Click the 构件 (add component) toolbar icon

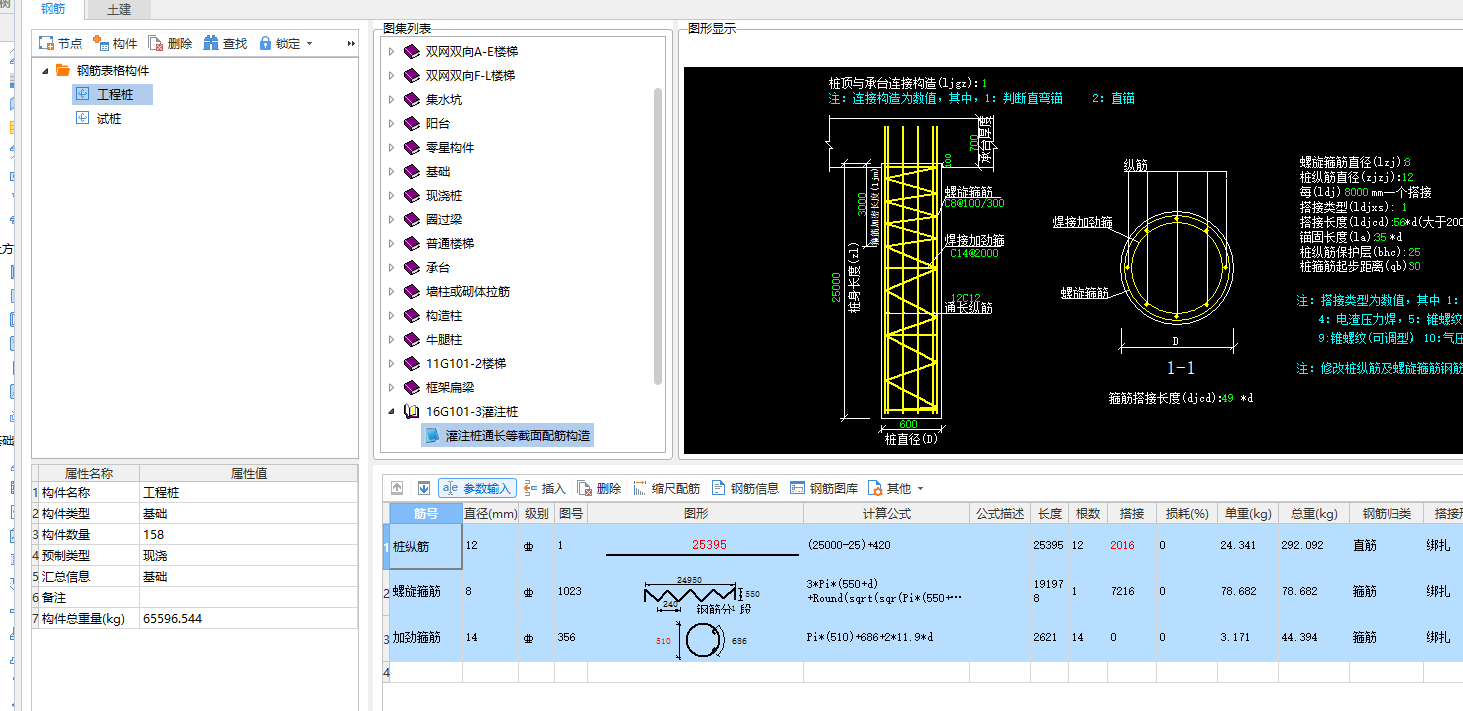[x=101, y=44]
